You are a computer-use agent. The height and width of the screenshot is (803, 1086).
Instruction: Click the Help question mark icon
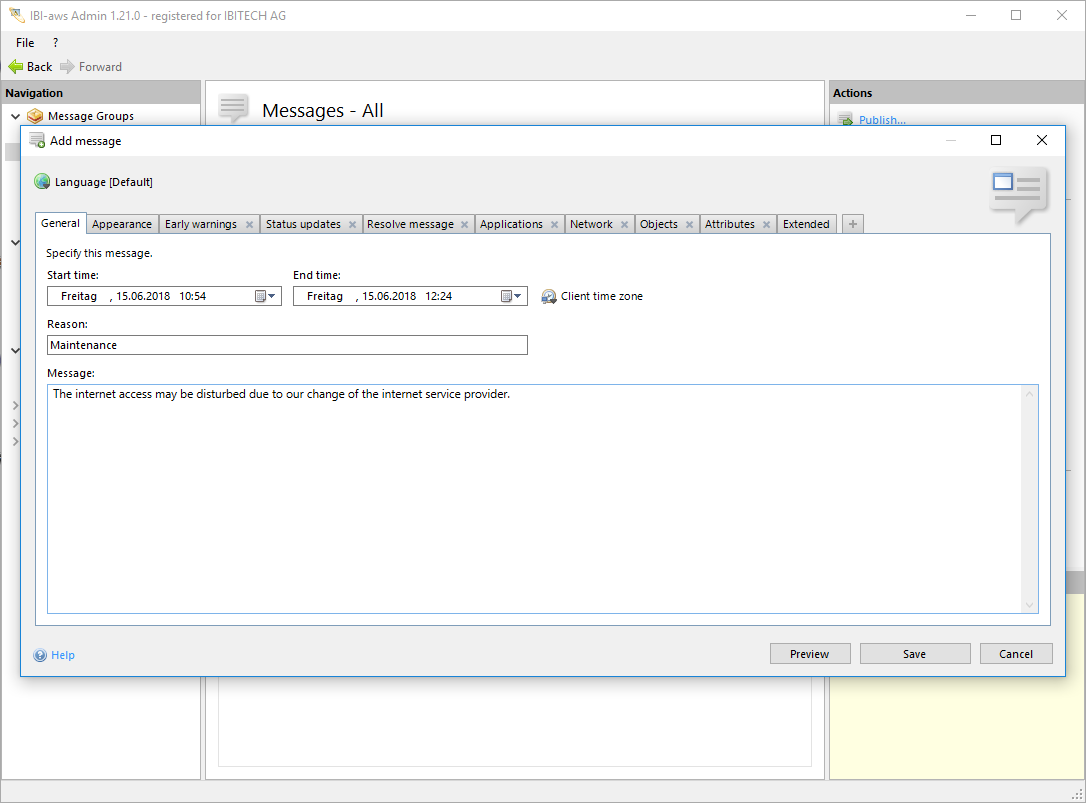40,656
